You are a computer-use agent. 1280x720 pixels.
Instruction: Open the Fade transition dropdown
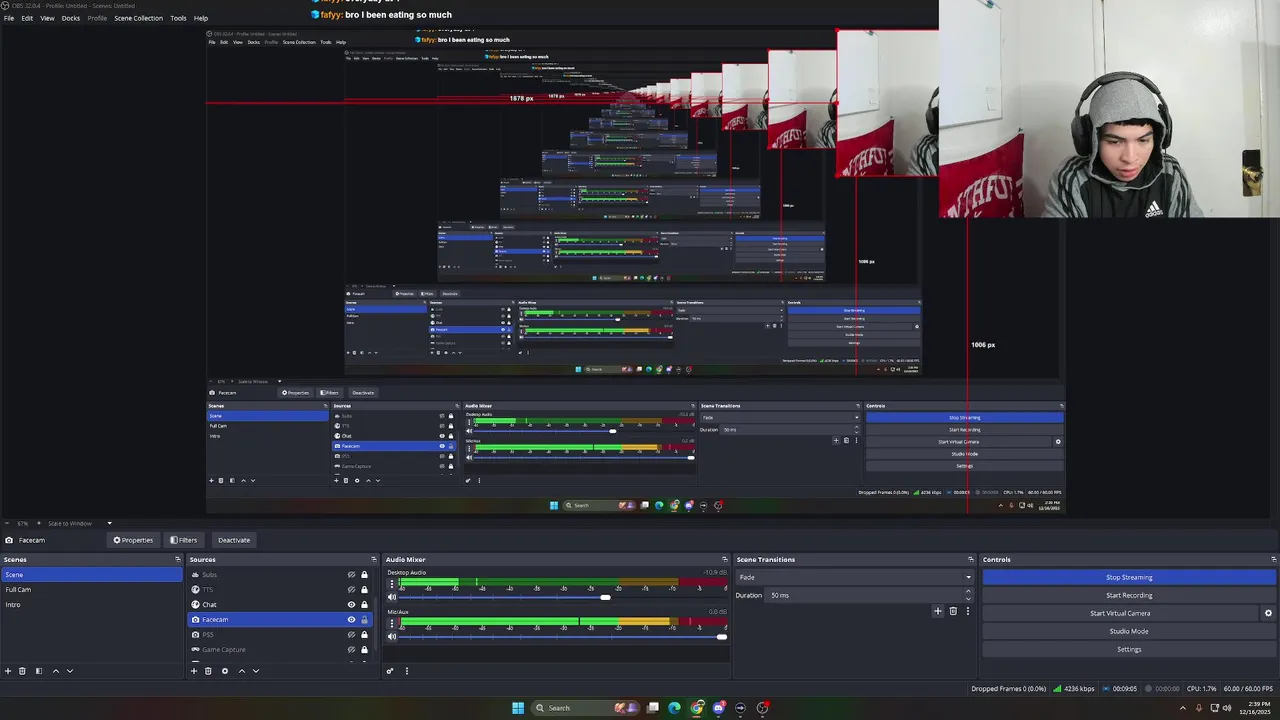coord(855,577)
